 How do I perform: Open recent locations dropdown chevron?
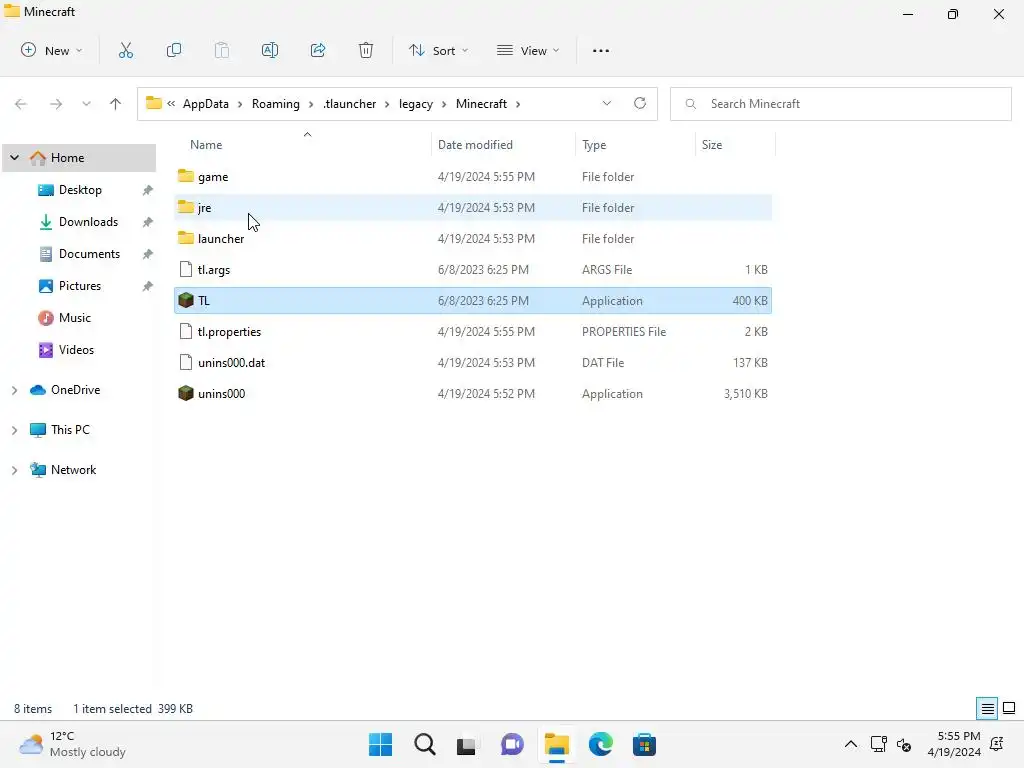[86, 104]
